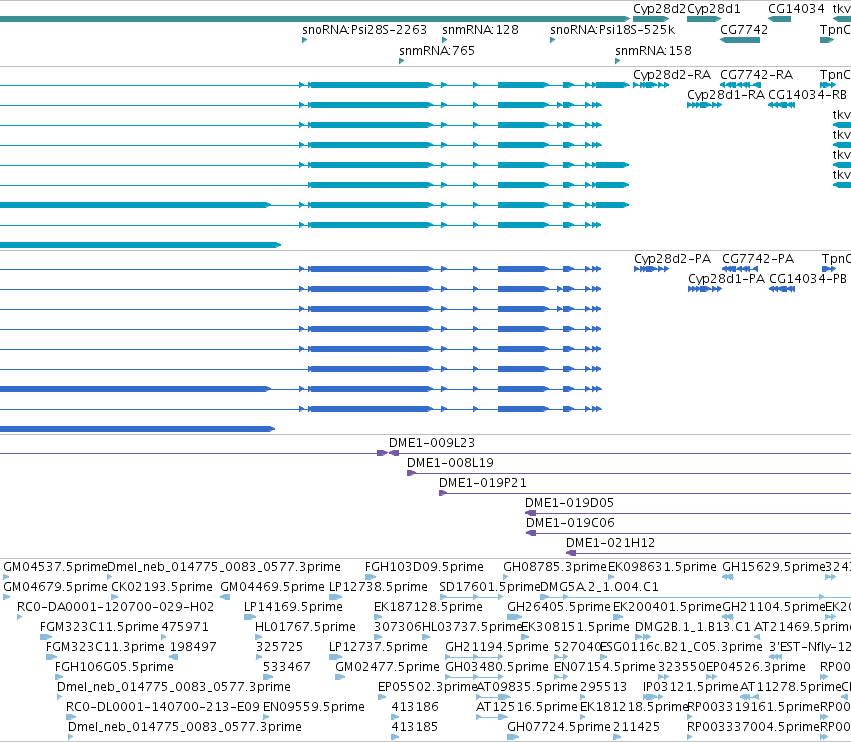The height and width of the screenshot is (742, 851).
Task: Open BAC clone DME1-019P21
Action: (482, 483)
